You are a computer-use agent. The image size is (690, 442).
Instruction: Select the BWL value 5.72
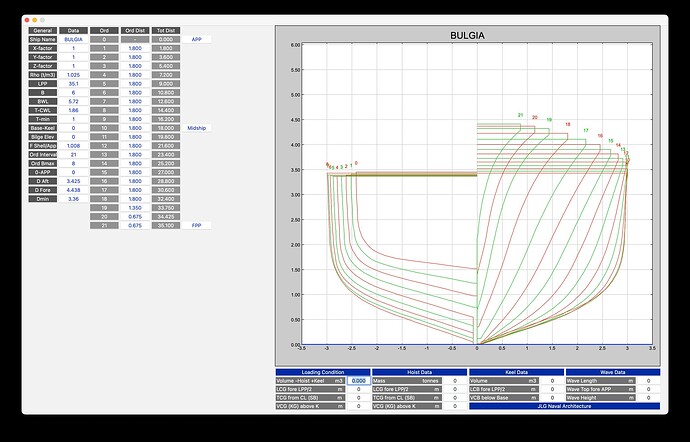tap(73, 101)
